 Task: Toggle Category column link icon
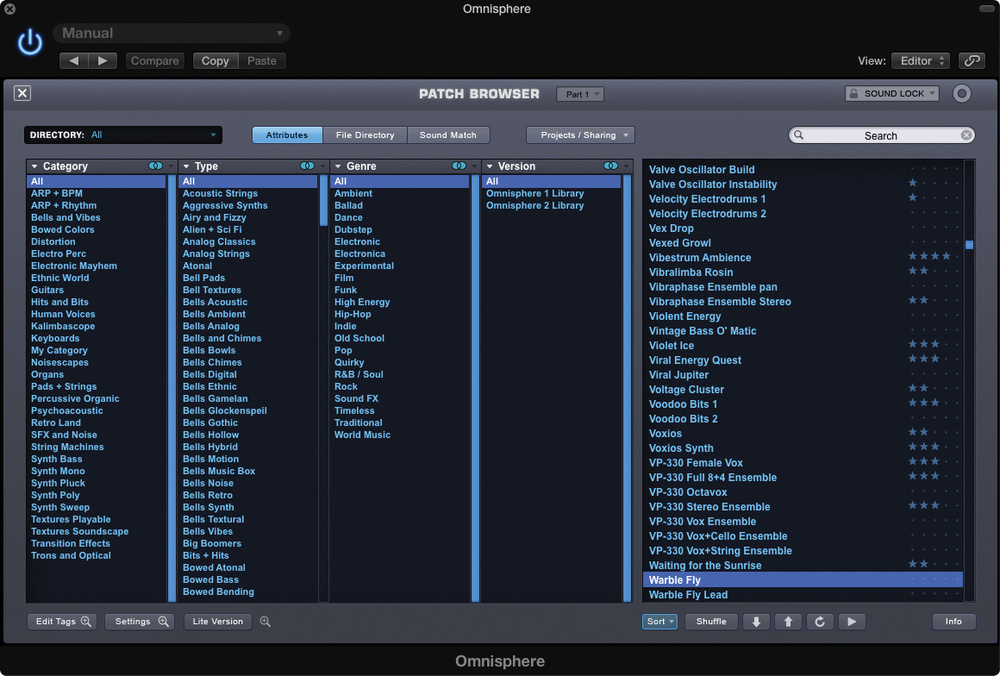click(155, 166)
